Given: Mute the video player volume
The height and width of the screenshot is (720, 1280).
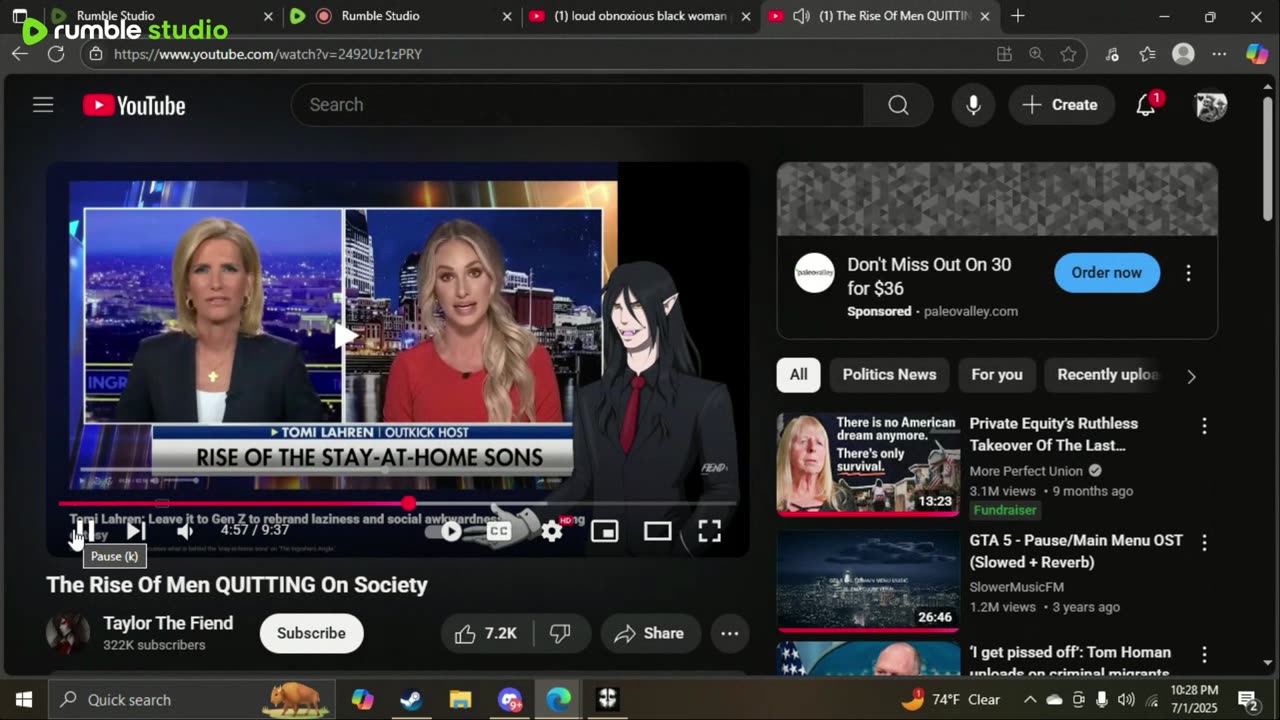Looking at the screenshot, I should point(186,531).
